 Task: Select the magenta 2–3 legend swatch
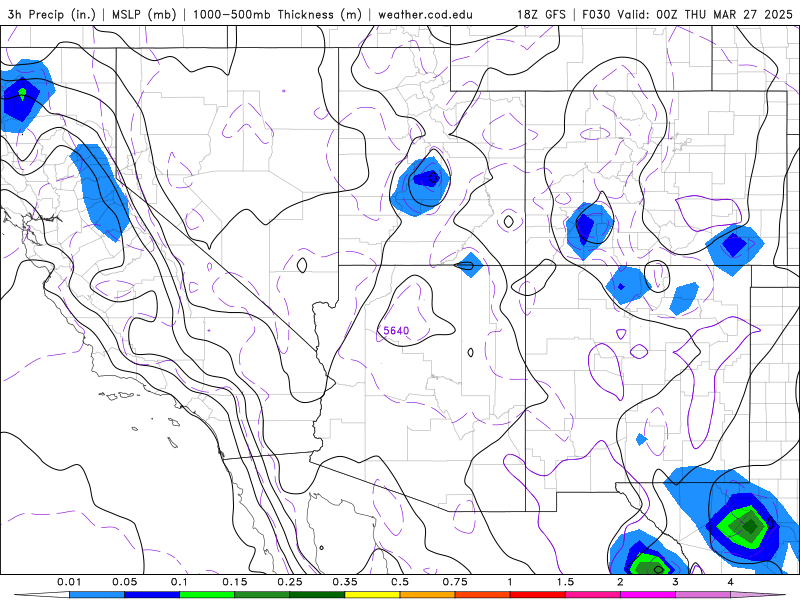click(x=648, y=595)
